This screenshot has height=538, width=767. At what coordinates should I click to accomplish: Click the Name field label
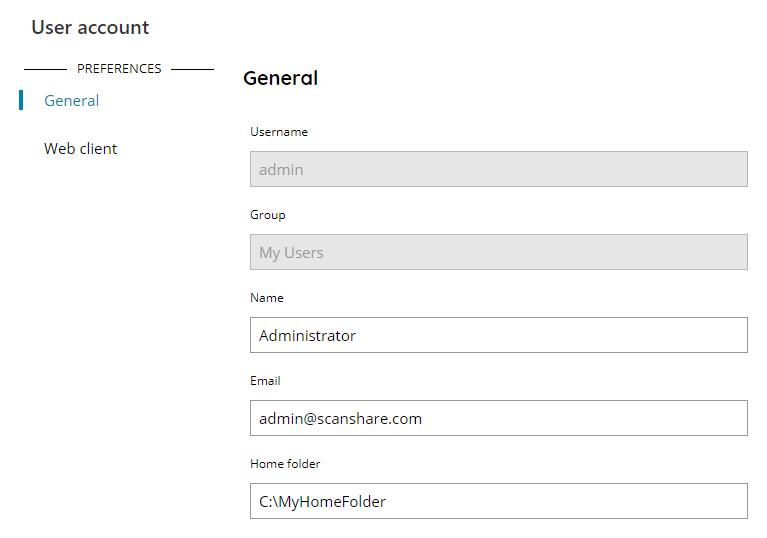pyautogui.click(x=267, y=298)
